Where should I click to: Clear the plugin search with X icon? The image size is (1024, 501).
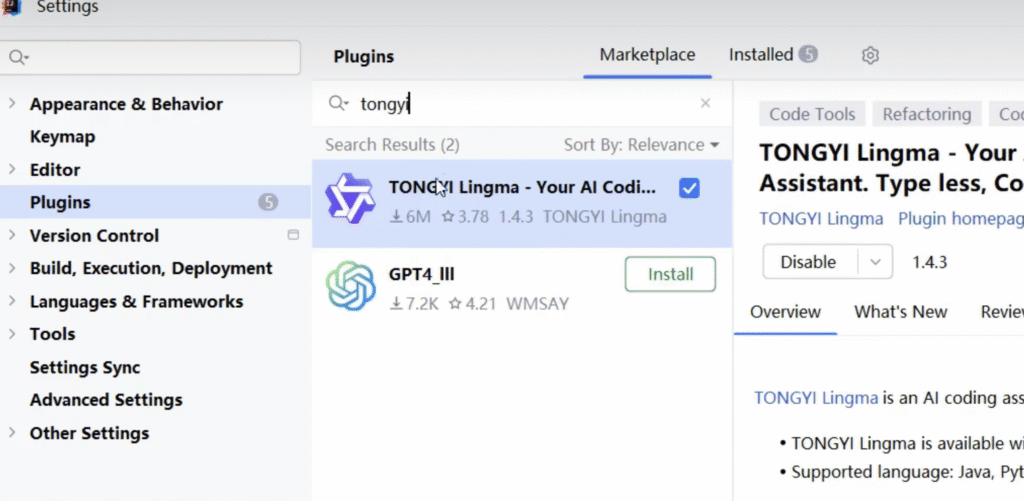705,103
